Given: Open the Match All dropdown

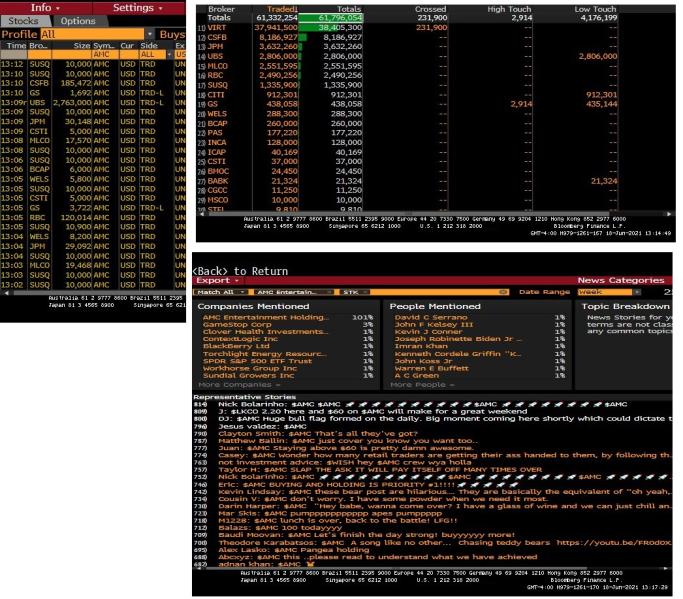Looking at the screenshot, I should tap(220, 292).
